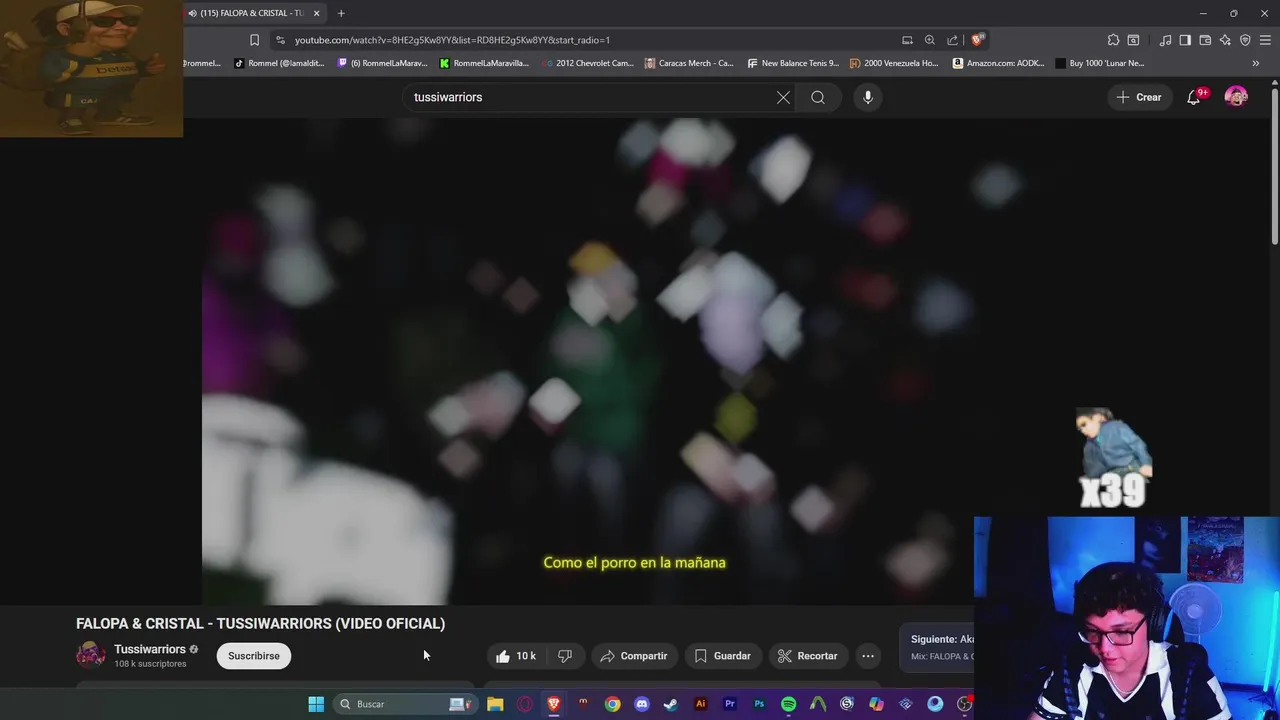Image resolution: width=1280 pixels, height=720 pixels.
Task: Select the FALOPA & CRISTAL browser tab
Action: coord(255,13)
